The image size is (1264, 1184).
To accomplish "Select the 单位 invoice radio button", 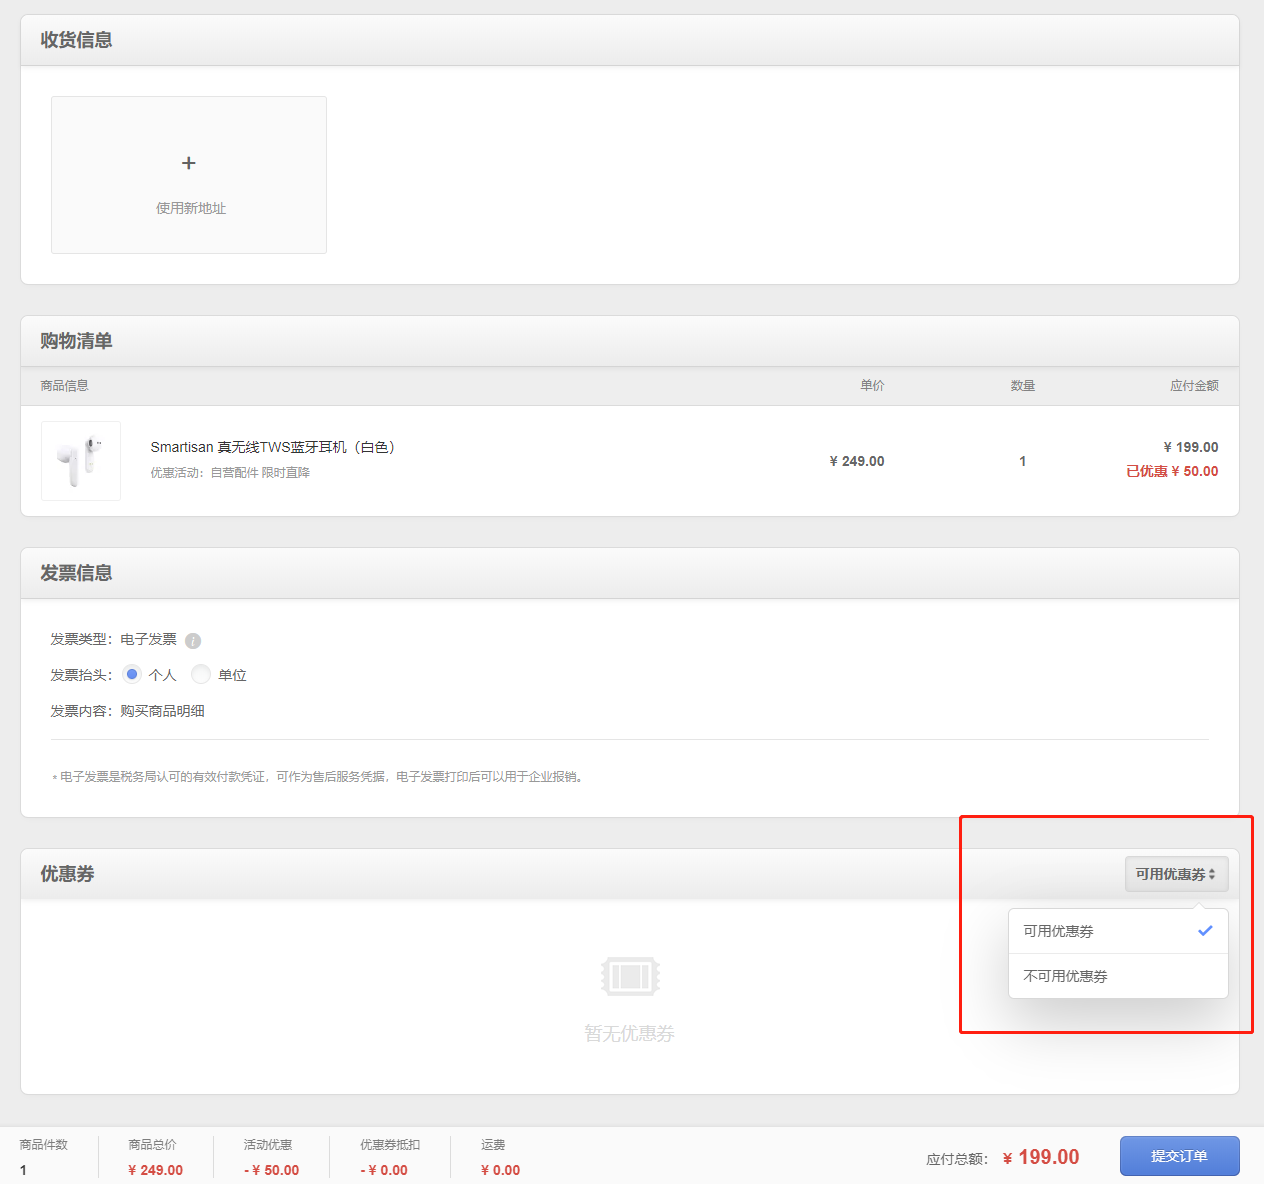I will pyautogui.click(x=201, y=675).
